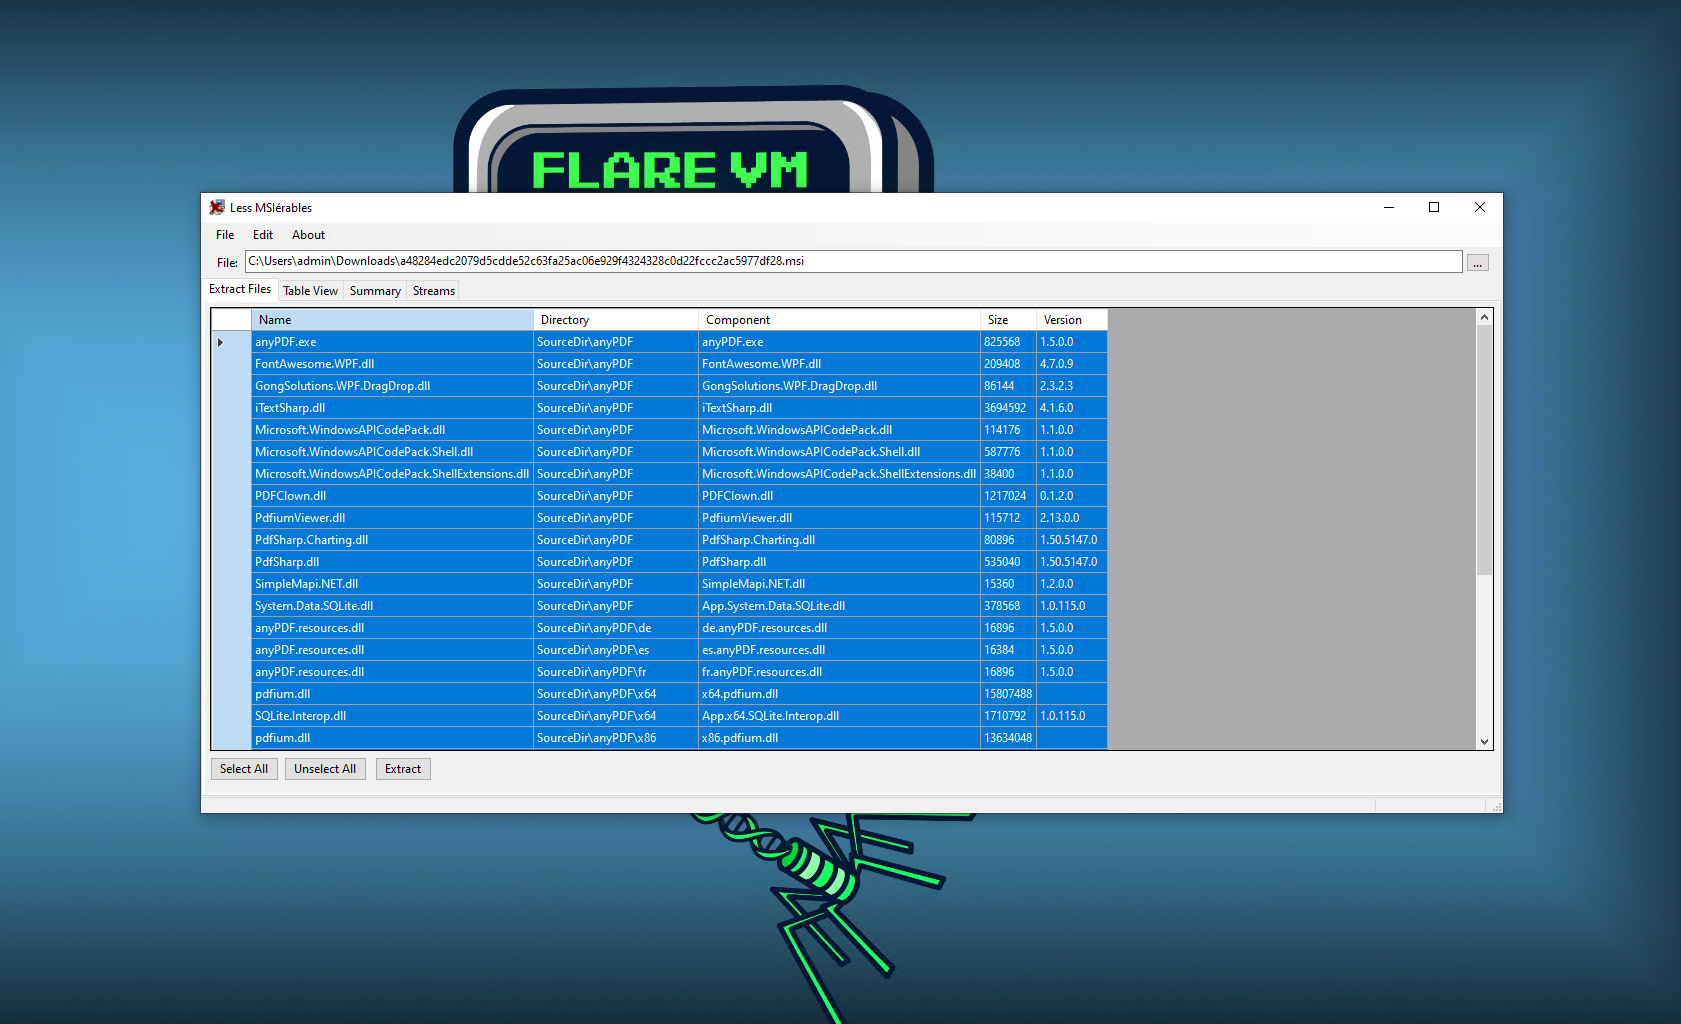Sort by the Version column header
Image resolution: width=1681 pixels, height=1024 pixels.
[1072, 320]
